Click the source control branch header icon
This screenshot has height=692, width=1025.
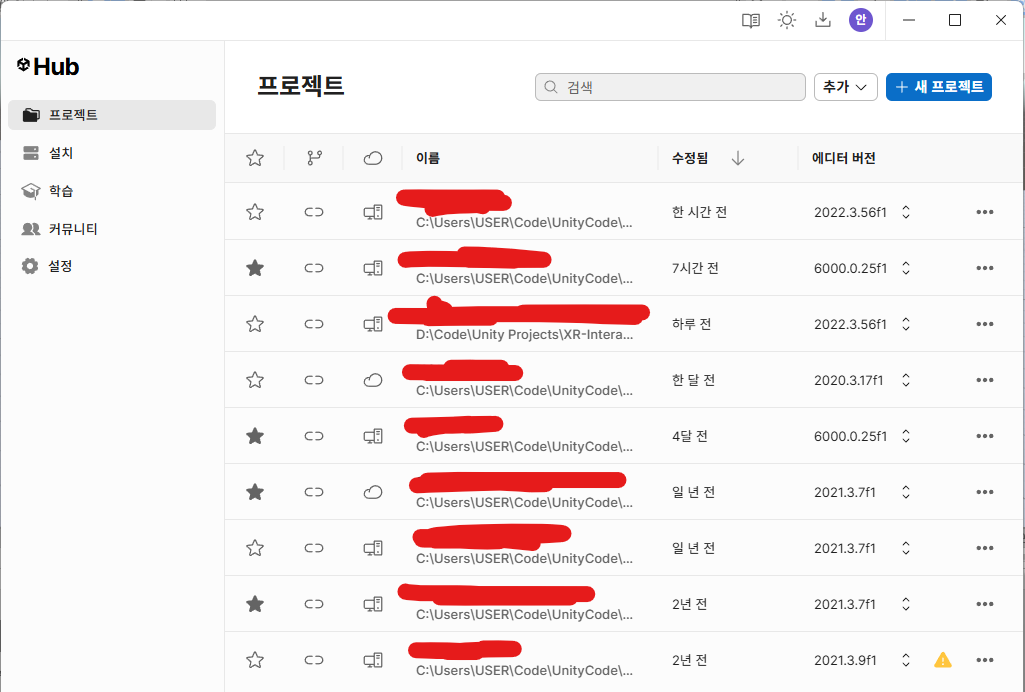pyautogui.click(x=314, y=158)
